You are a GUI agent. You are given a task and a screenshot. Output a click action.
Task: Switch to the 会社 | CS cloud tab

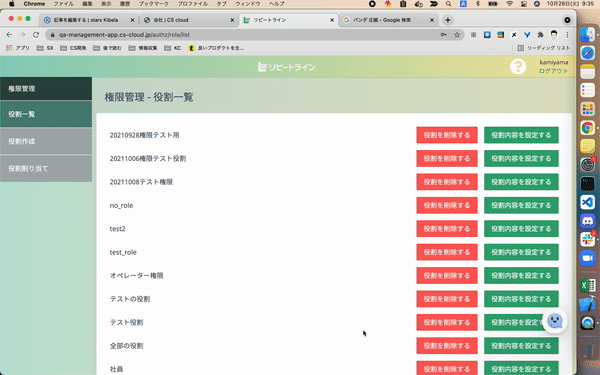[x=188, y=20]
